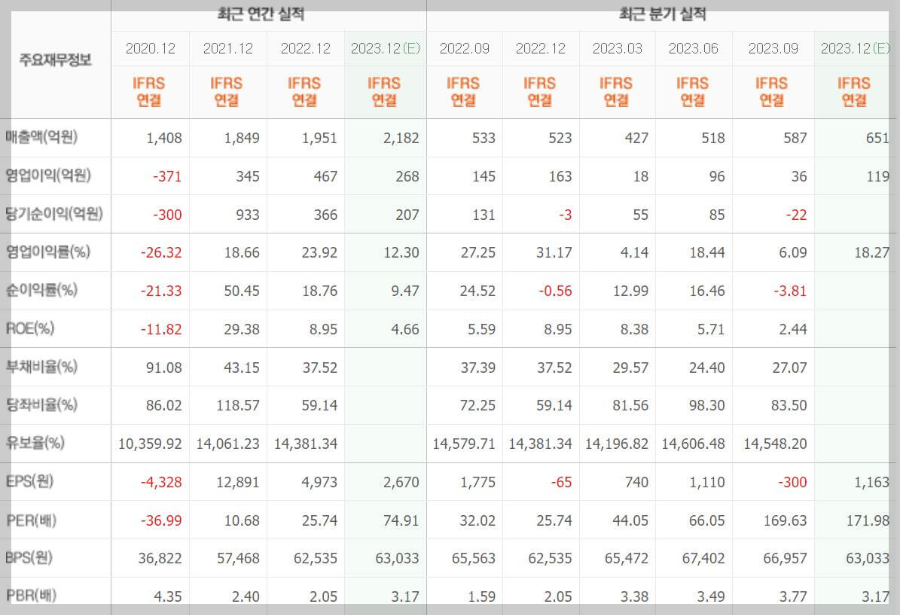The image size is (900, 615).
Task: Click sales value 587 for 2023.09
Action: (796, 138)
